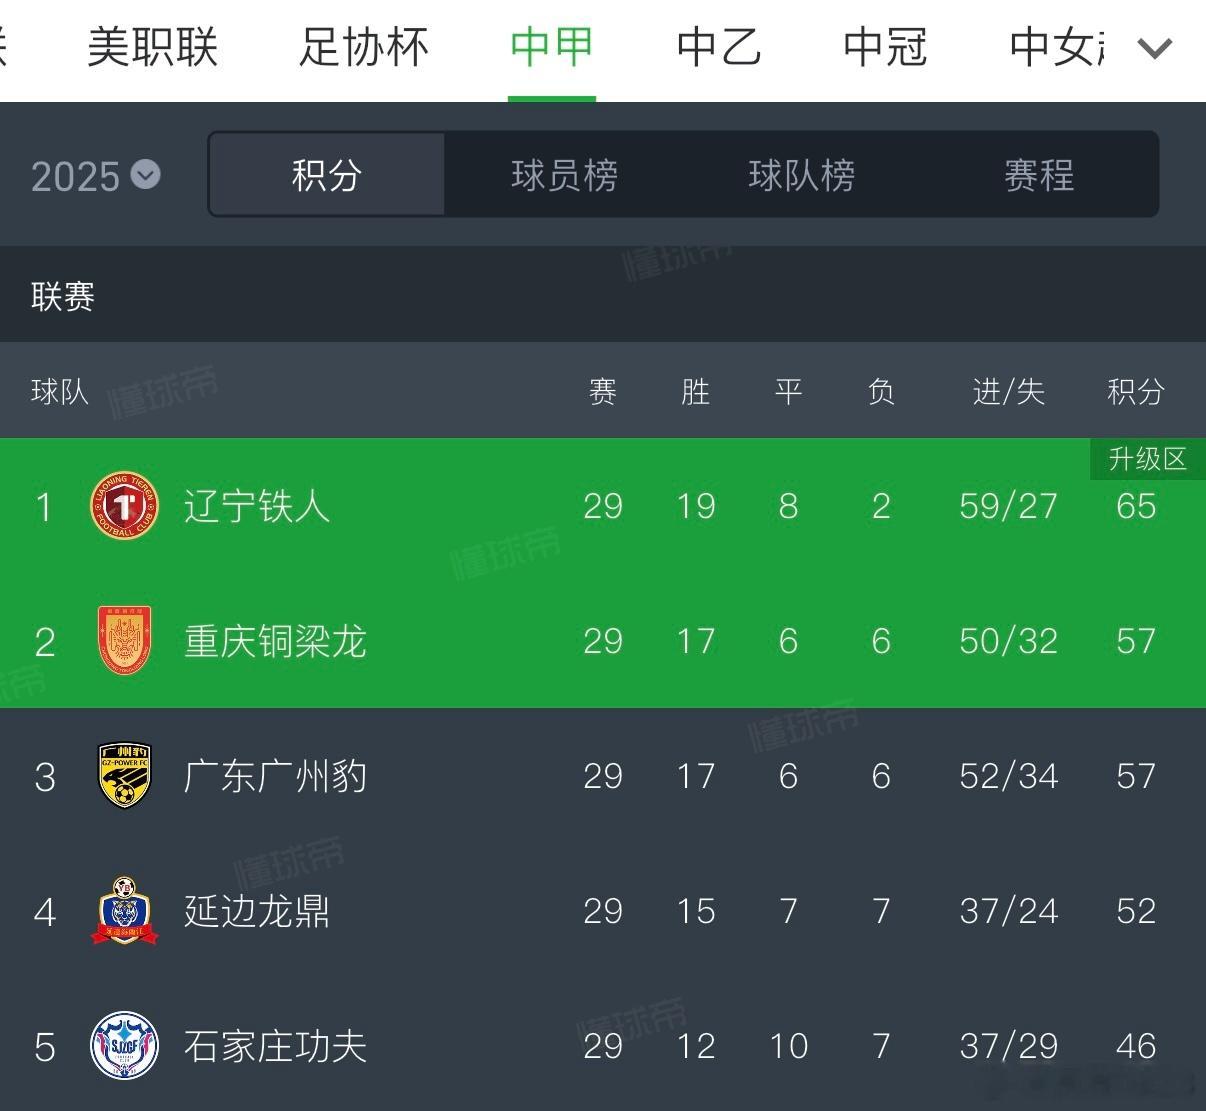
Task: Click the 广东广州豹 team name
Action: coord(275,776)
